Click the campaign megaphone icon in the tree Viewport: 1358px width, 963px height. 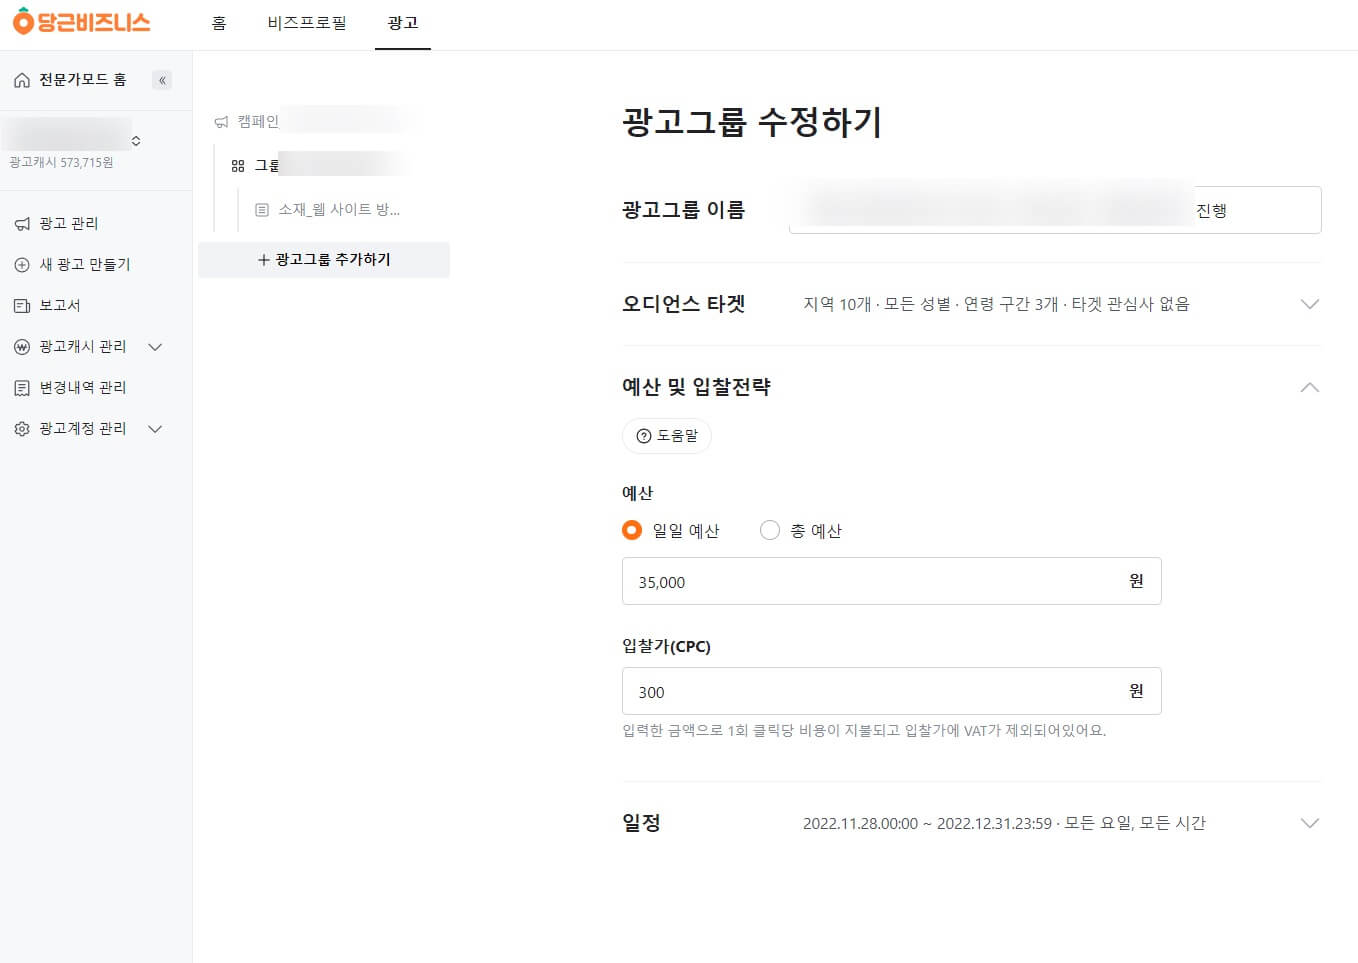pyautogui.click(x=222, y=122)
